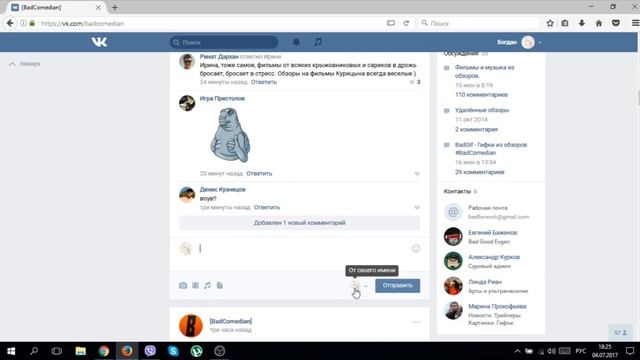
Task: Like Денис Кузнецов's comment
Action: tap(417, 208)
